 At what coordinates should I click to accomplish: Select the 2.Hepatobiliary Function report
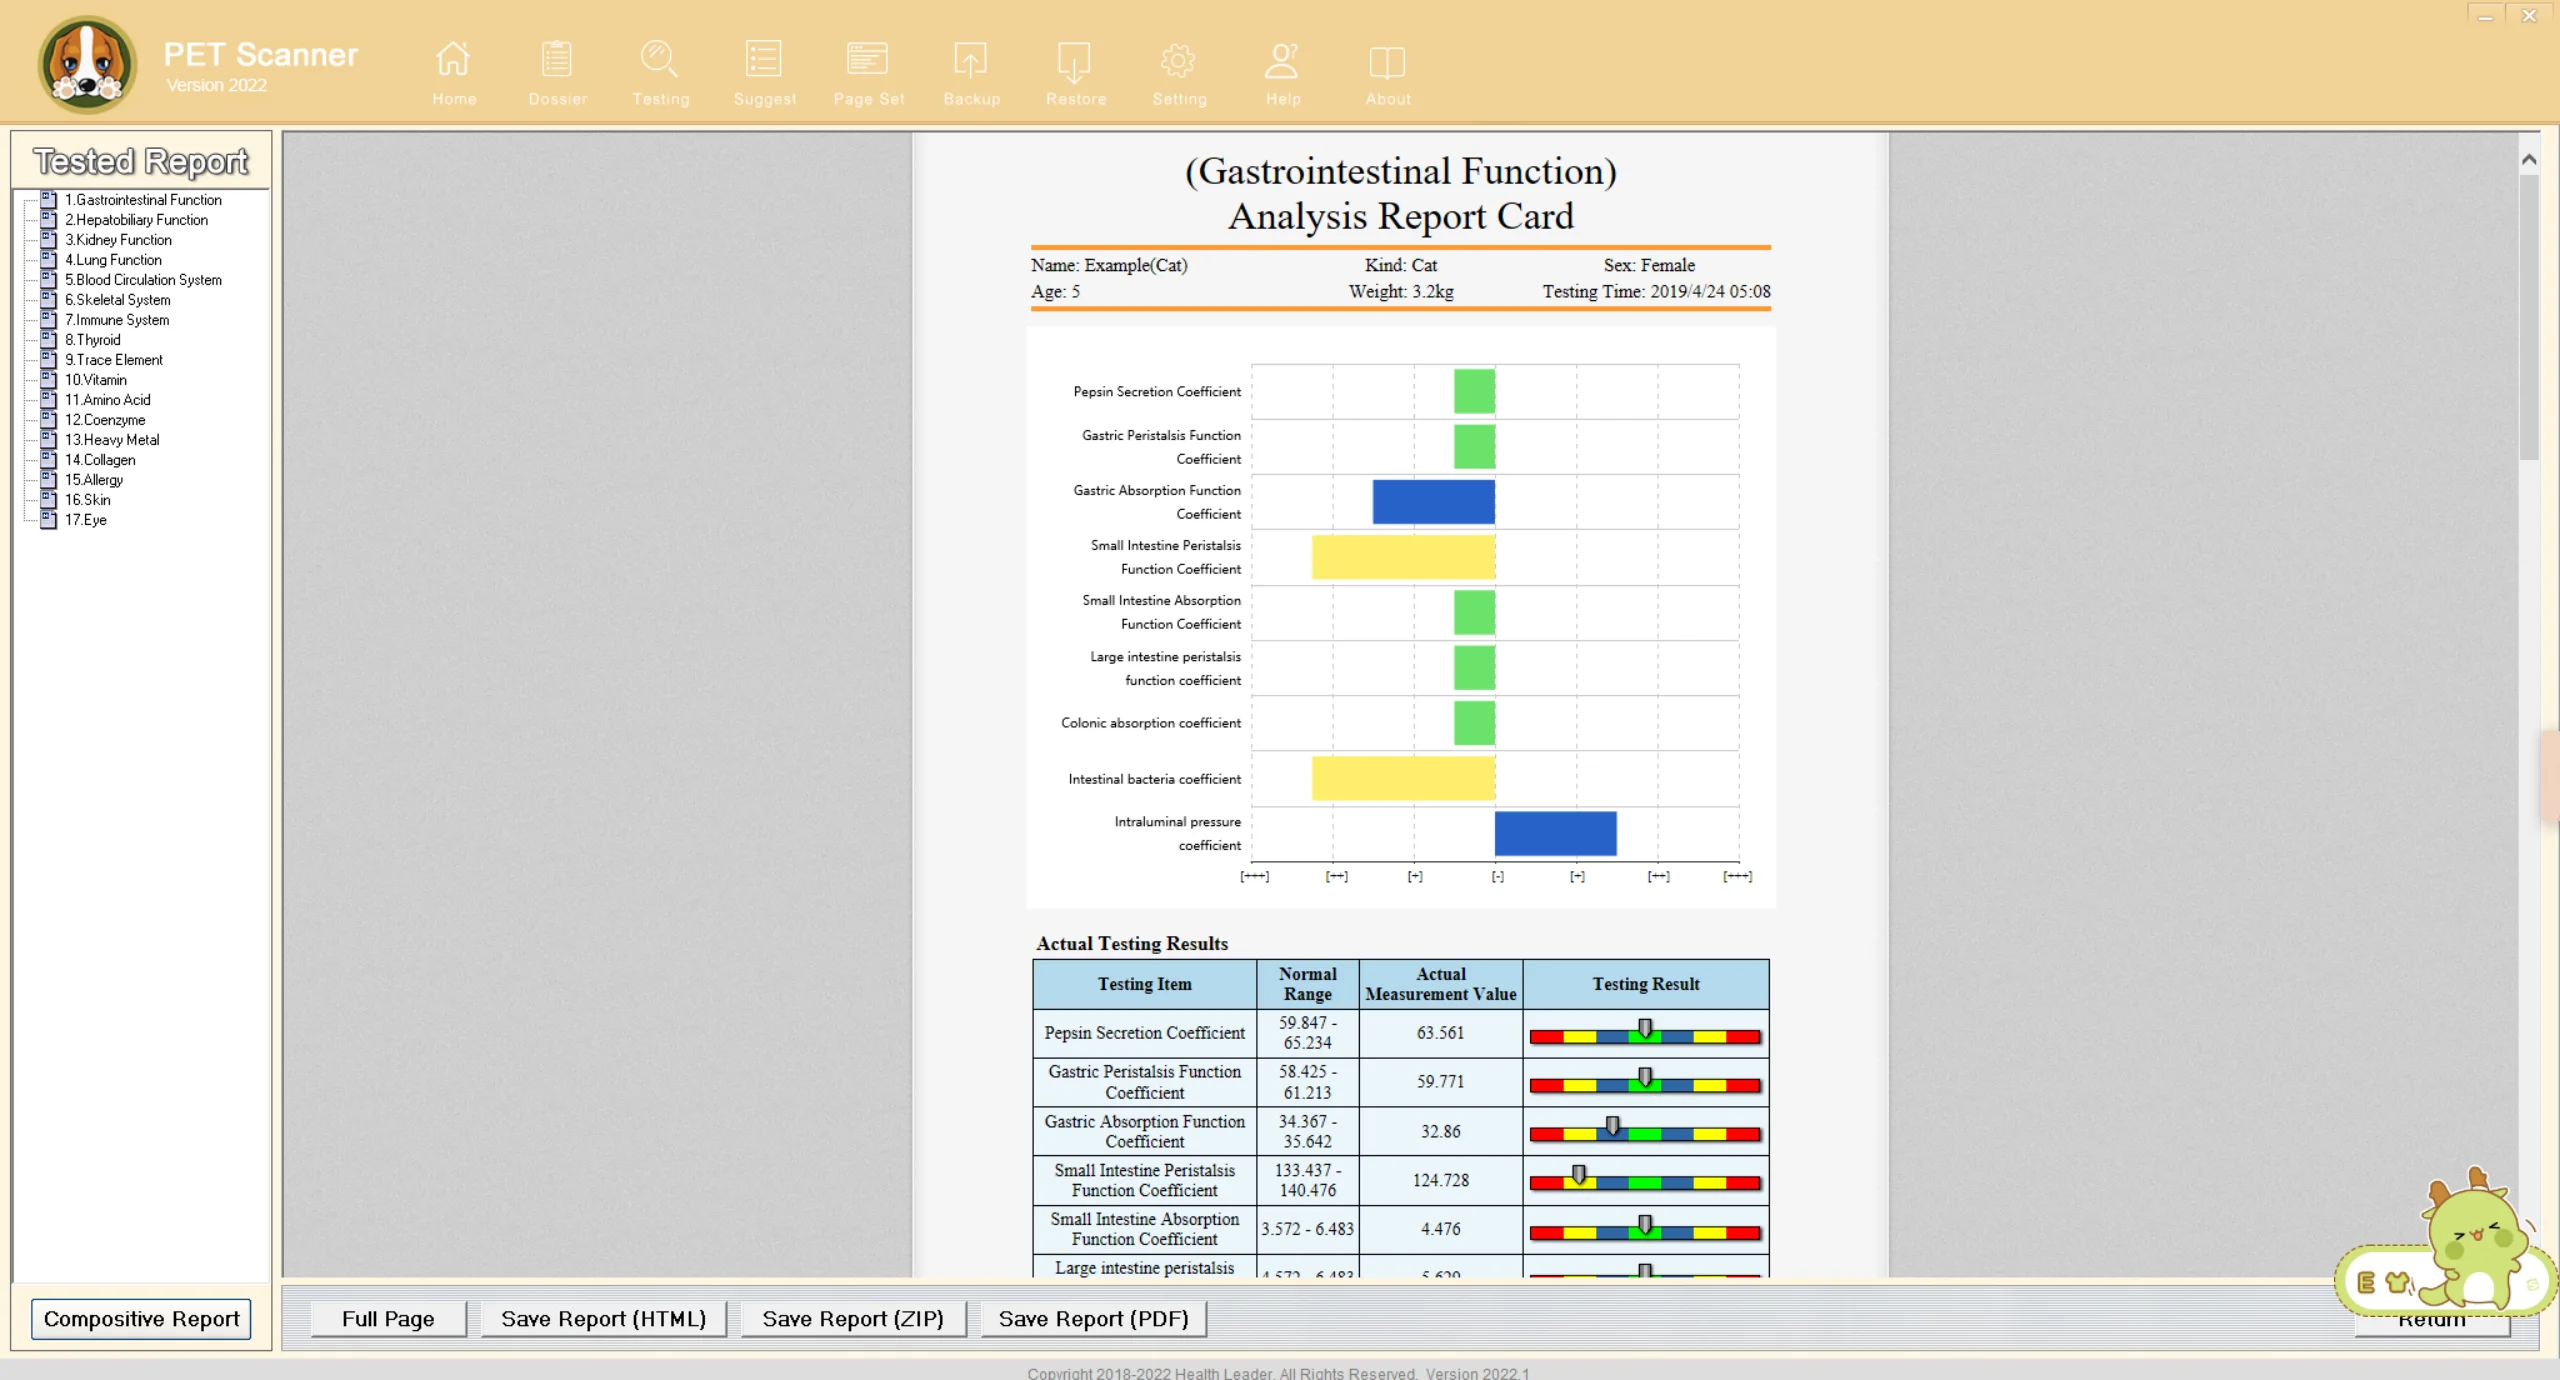pyautogui.click(x=136, y=220)
